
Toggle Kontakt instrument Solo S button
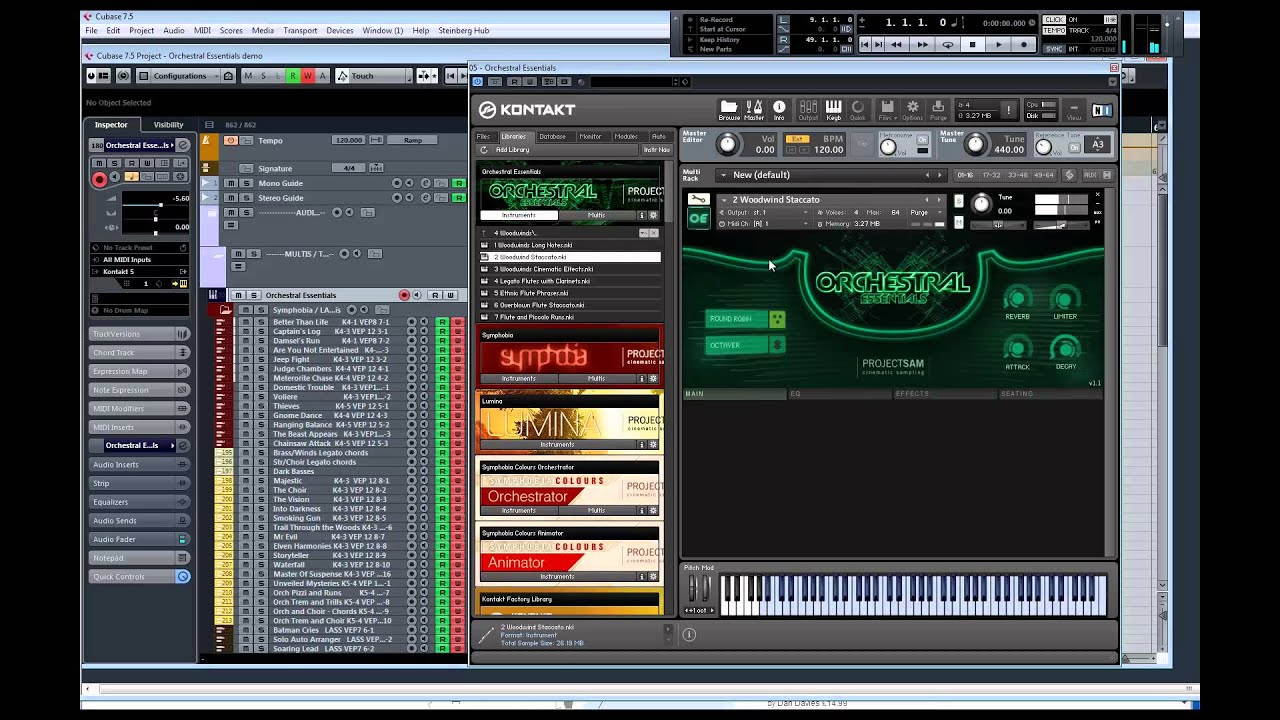[x=959, y=199]
